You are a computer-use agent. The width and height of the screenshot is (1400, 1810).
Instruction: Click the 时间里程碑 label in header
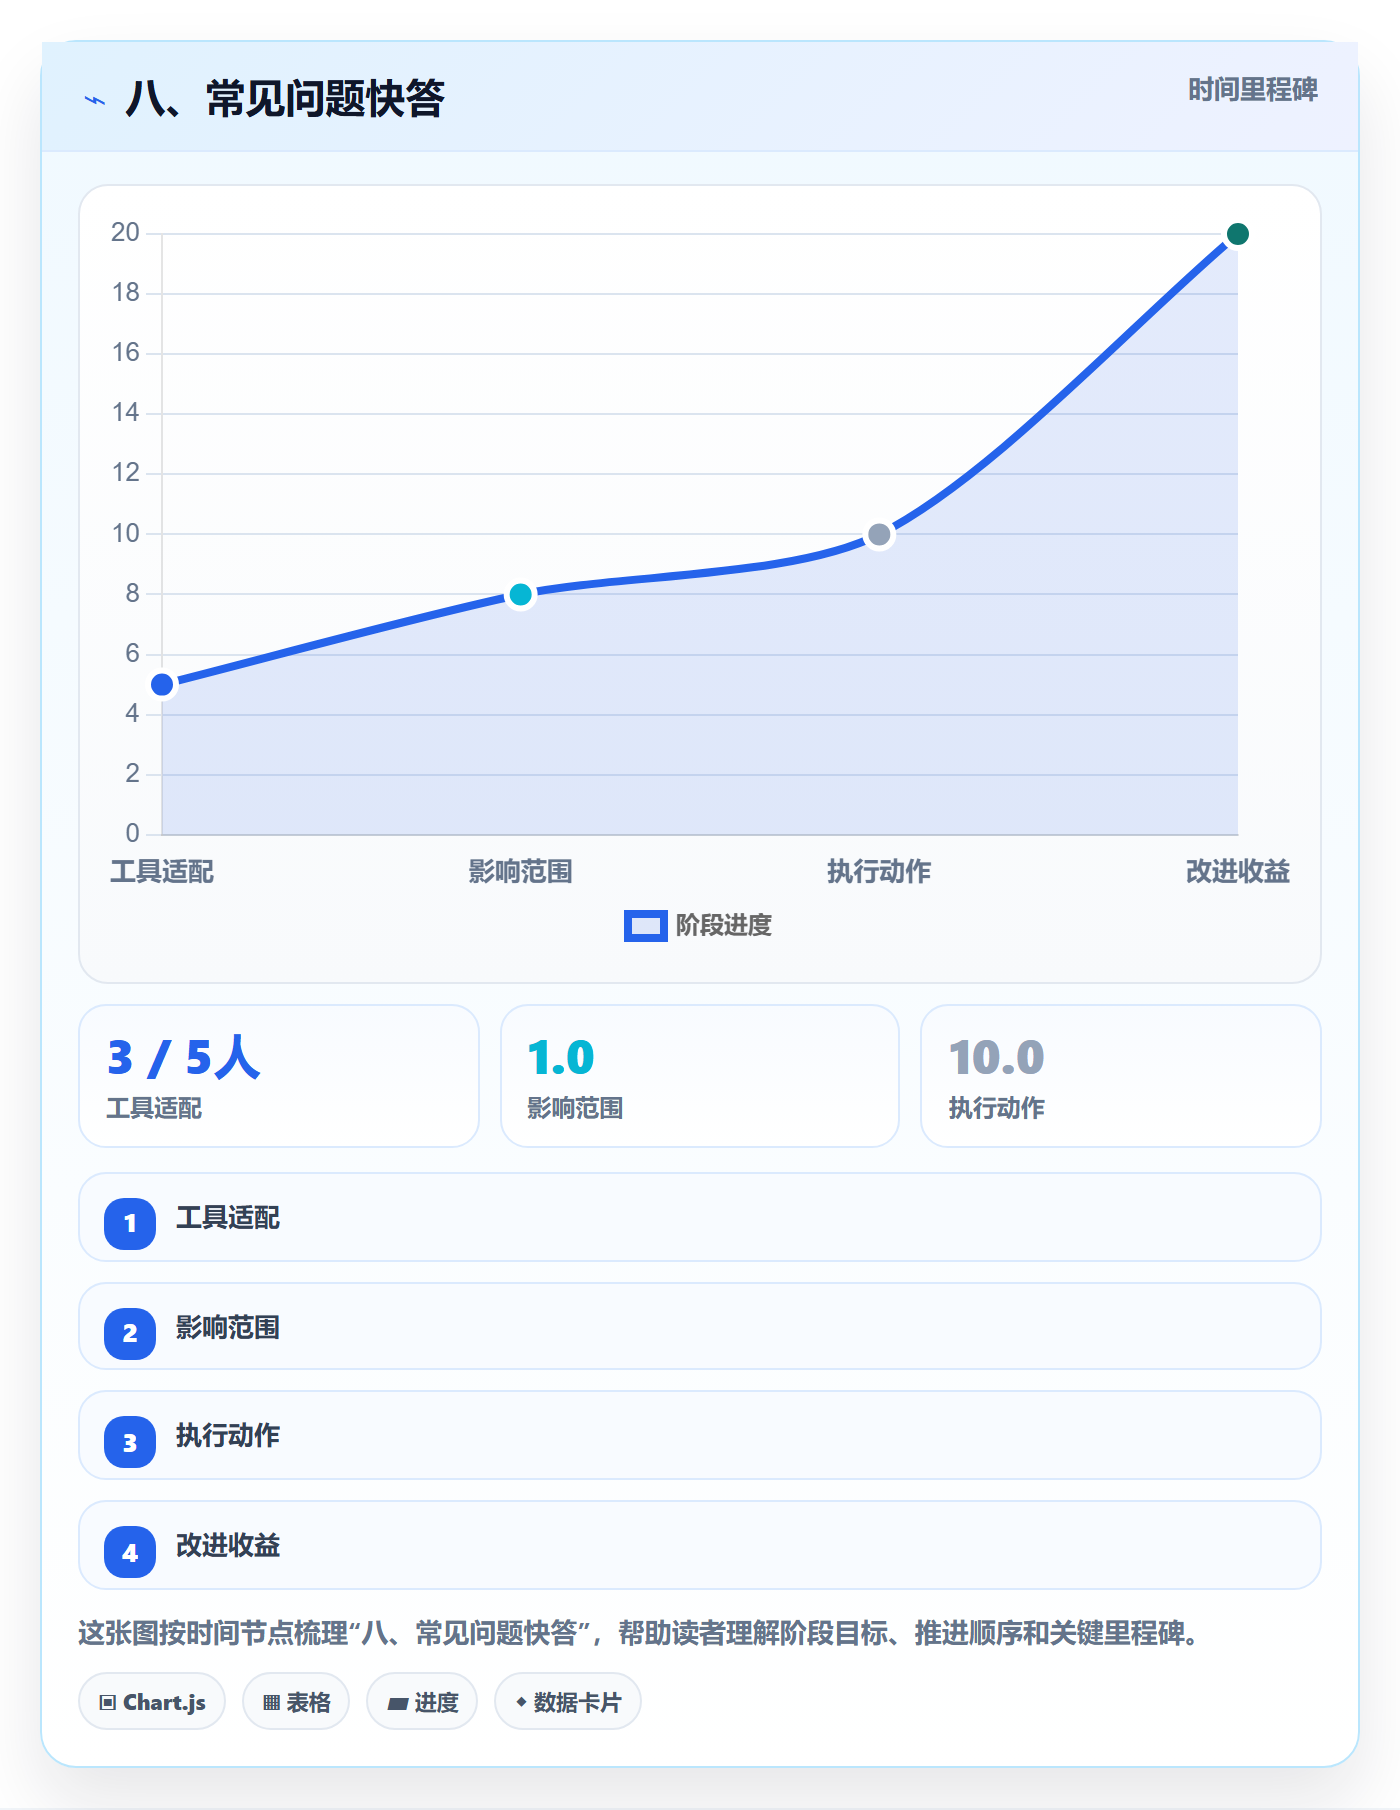click(x=1252, y=90)
